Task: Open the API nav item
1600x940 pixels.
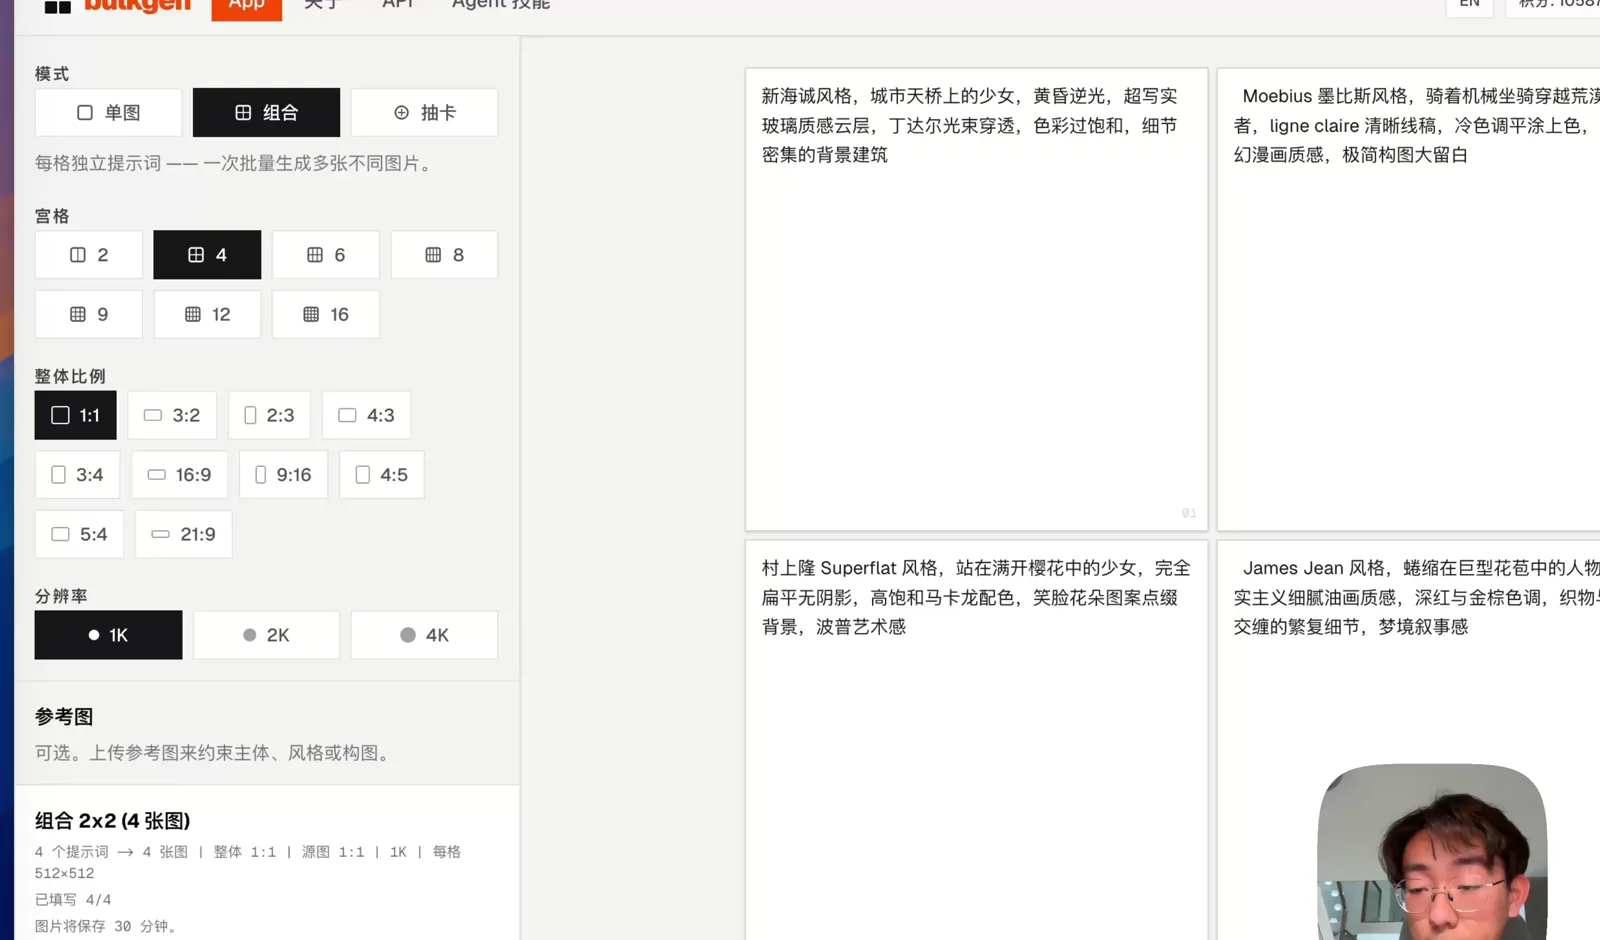Action: coord(398,5)
